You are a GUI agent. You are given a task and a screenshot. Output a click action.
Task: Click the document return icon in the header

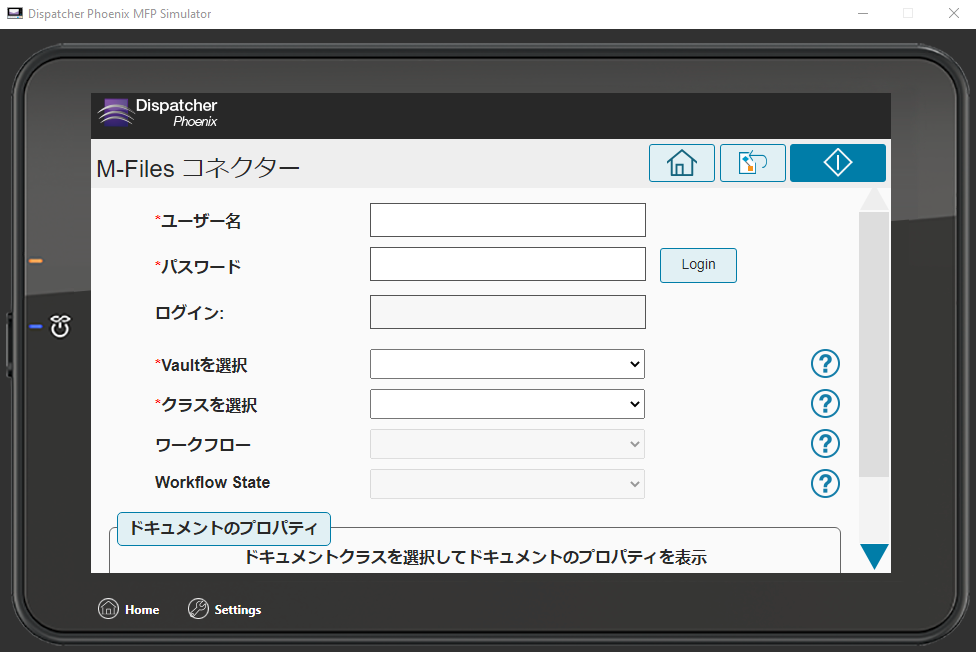(752, 163)
